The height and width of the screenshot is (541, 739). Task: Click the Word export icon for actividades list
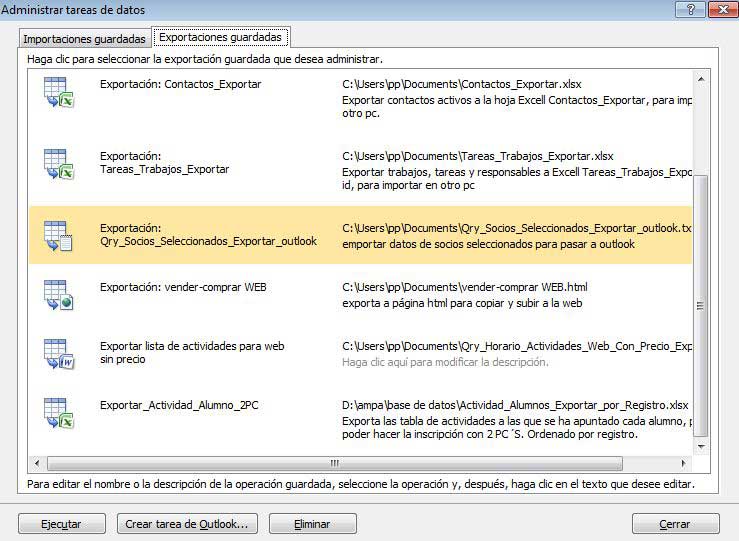click(x=58, y=354)
